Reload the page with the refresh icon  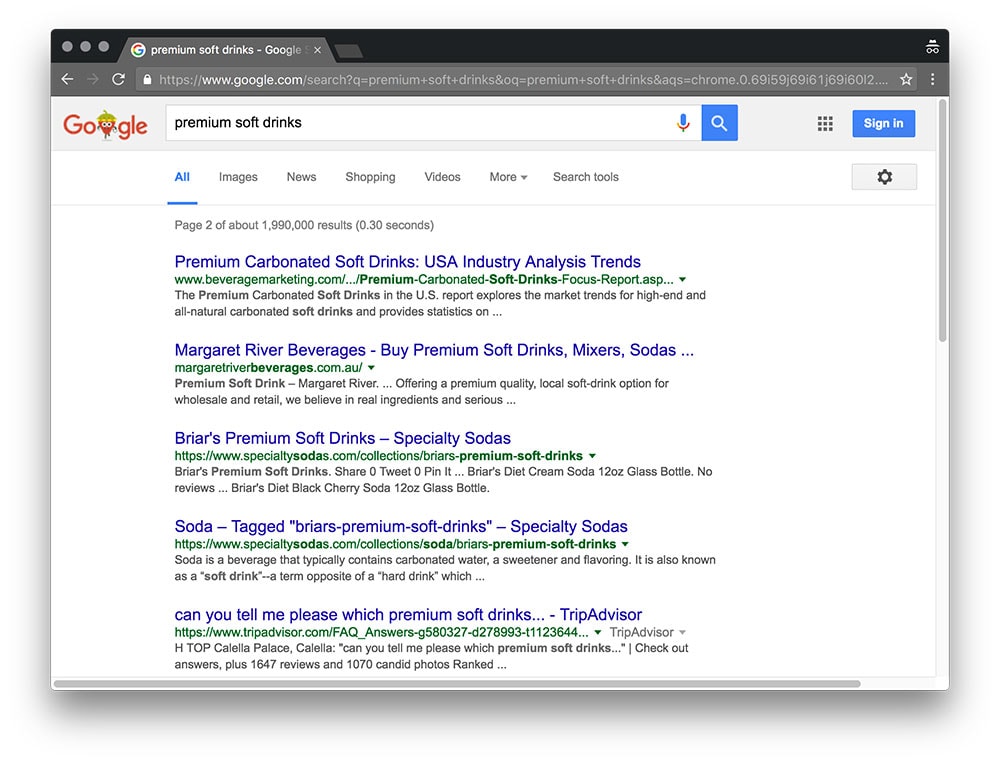[119, 79]
